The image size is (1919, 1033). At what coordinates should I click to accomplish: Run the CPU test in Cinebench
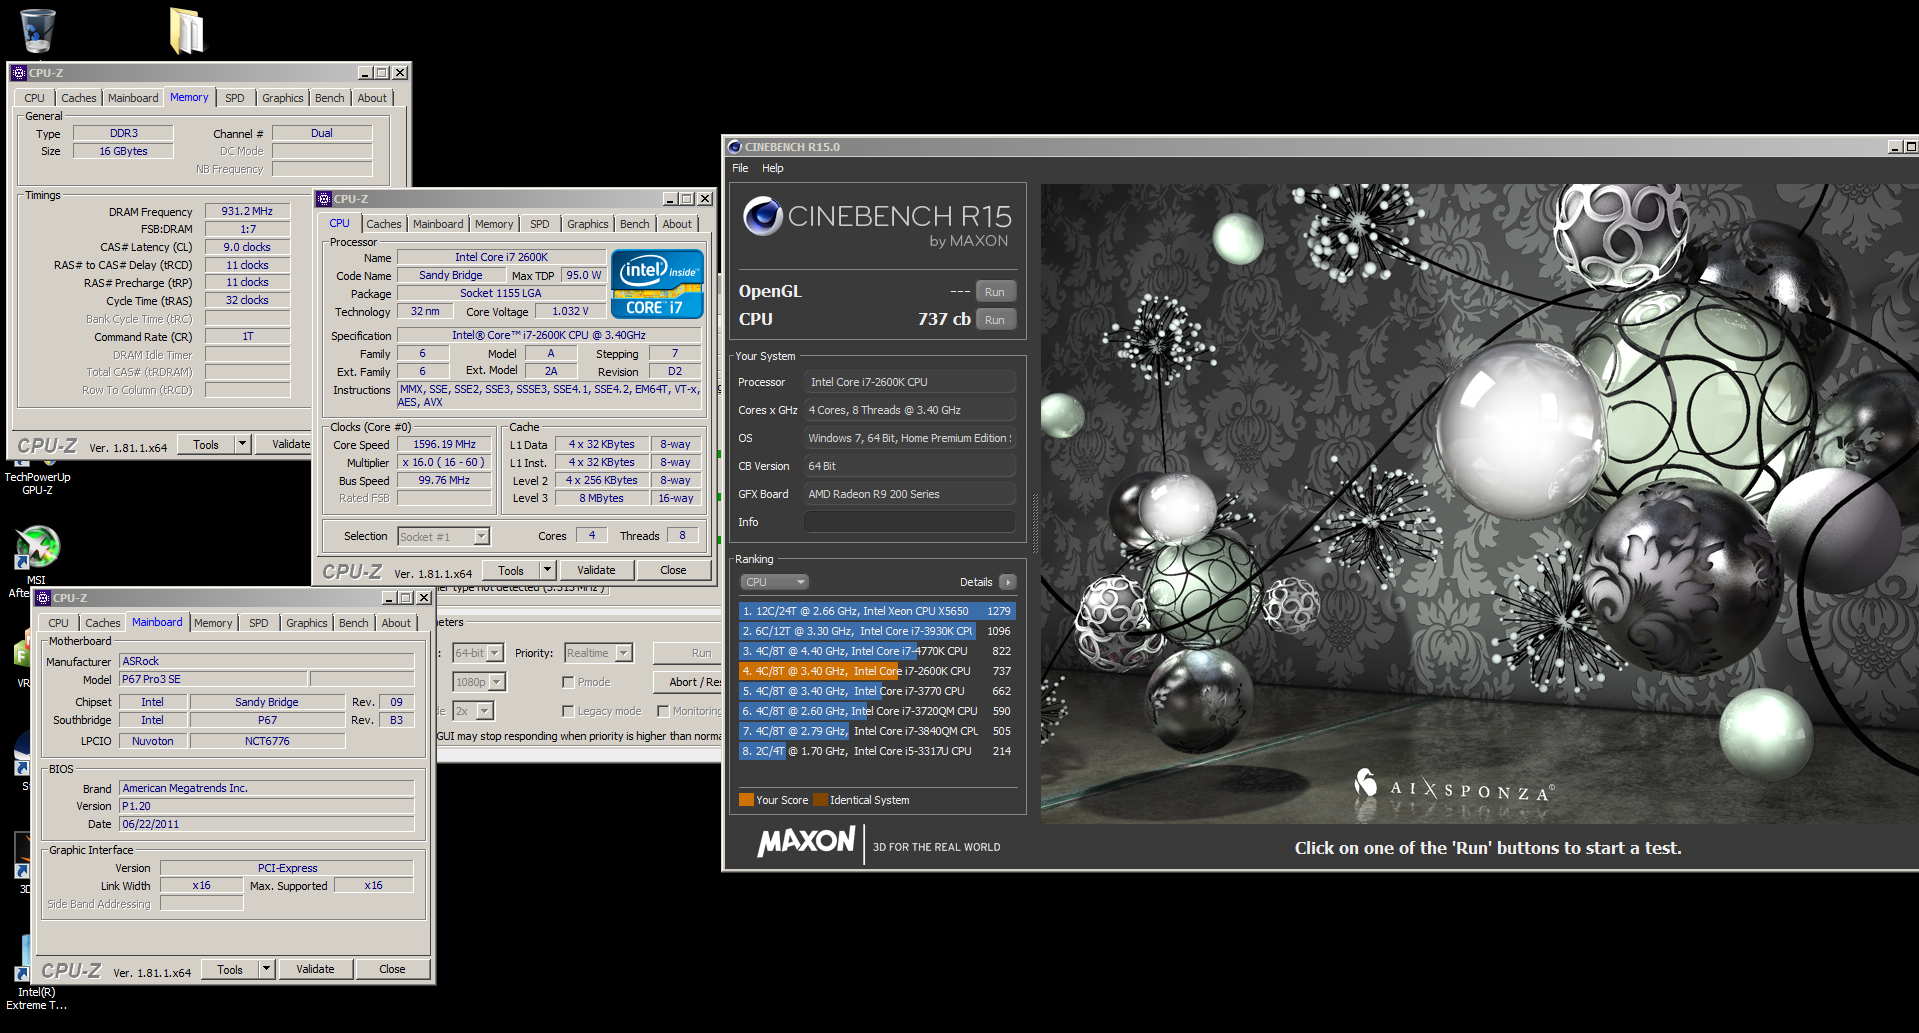(994, 320)
